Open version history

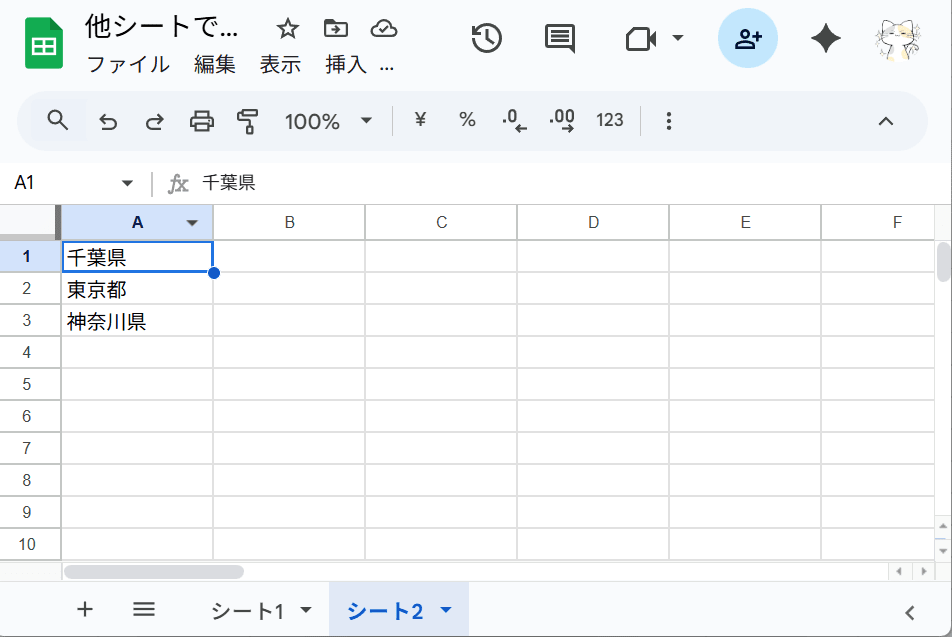tap(485, 38)
